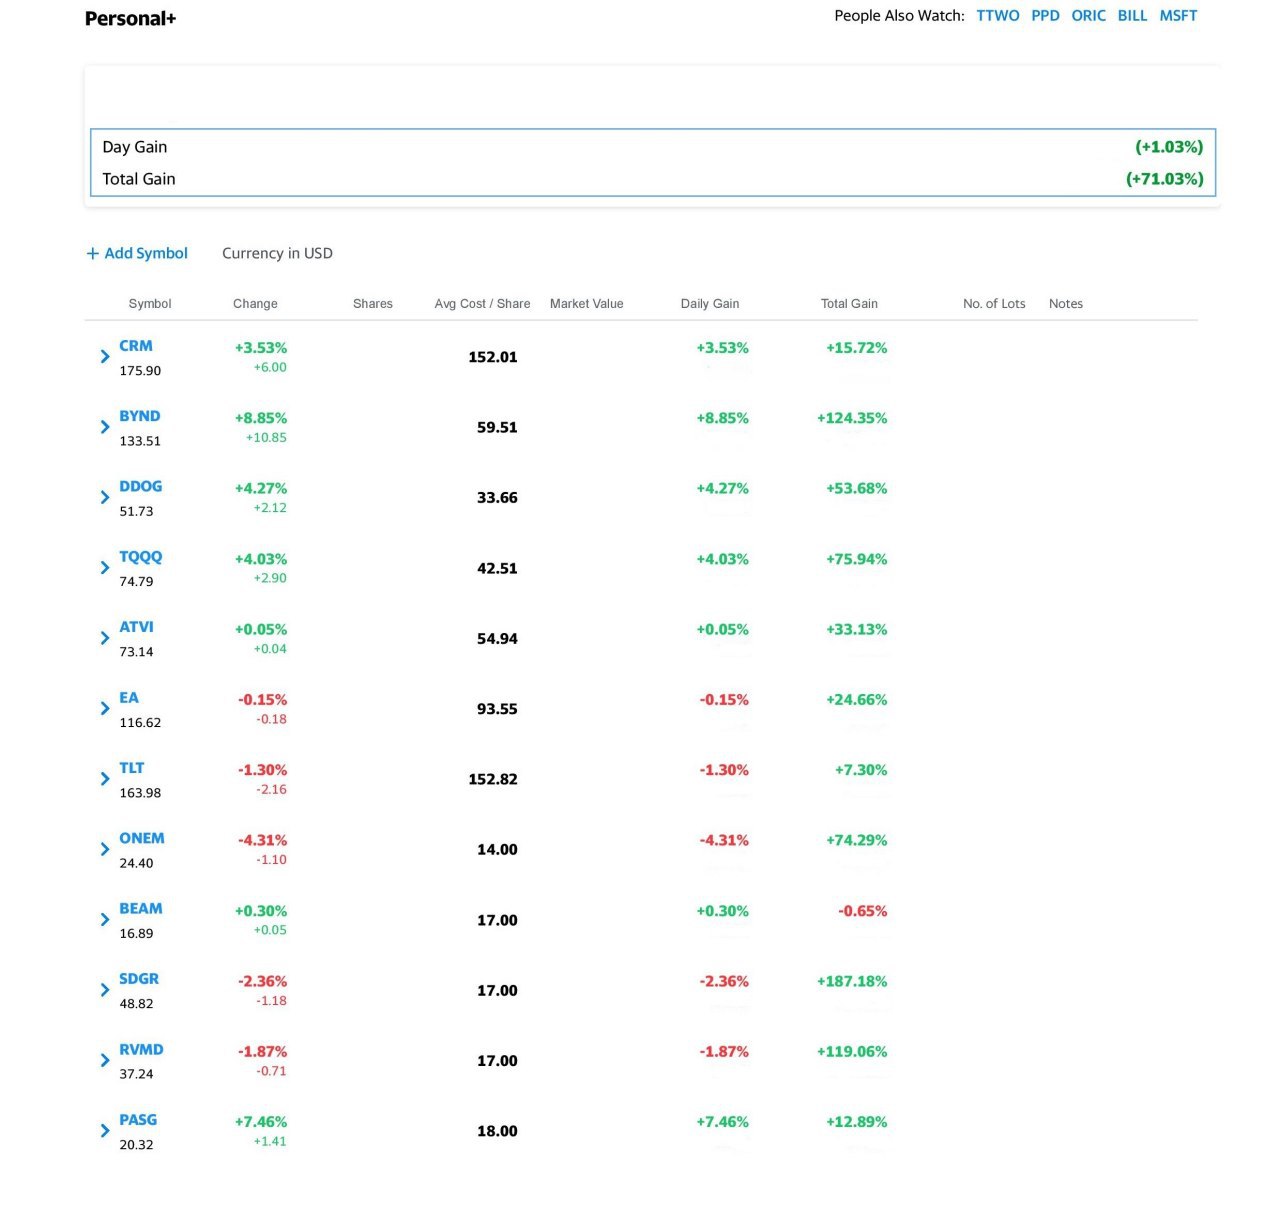The width and height of the screenshot is (1280, 1205).
Task: Click EA average cost 93.55
Action: [497, 709]
